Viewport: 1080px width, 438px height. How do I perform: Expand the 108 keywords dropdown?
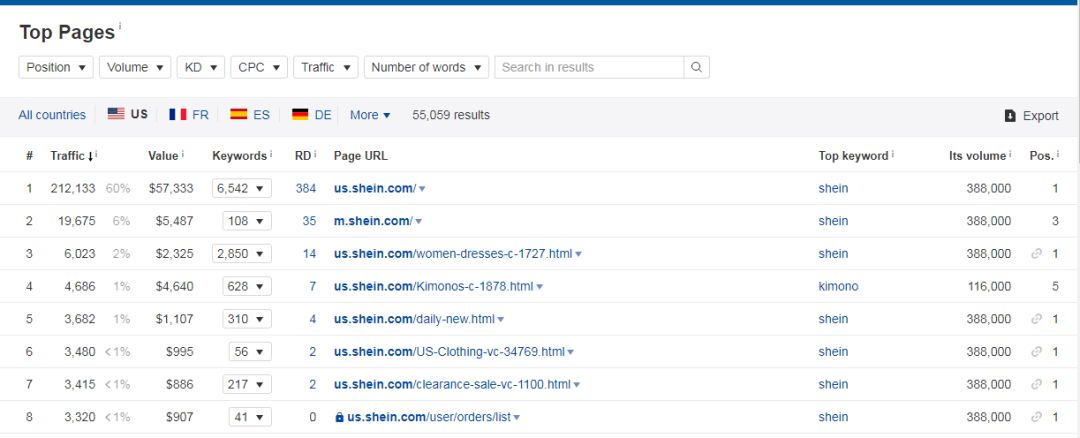tap(247, 221)
